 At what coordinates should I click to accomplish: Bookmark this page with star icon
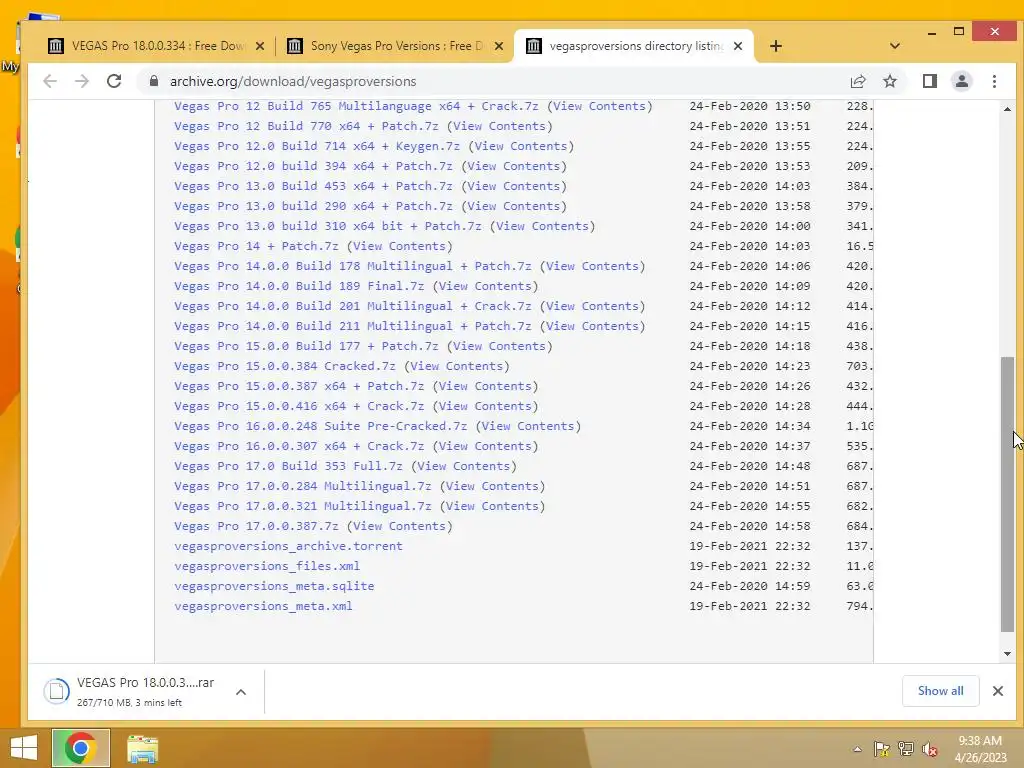coord(889,81)
